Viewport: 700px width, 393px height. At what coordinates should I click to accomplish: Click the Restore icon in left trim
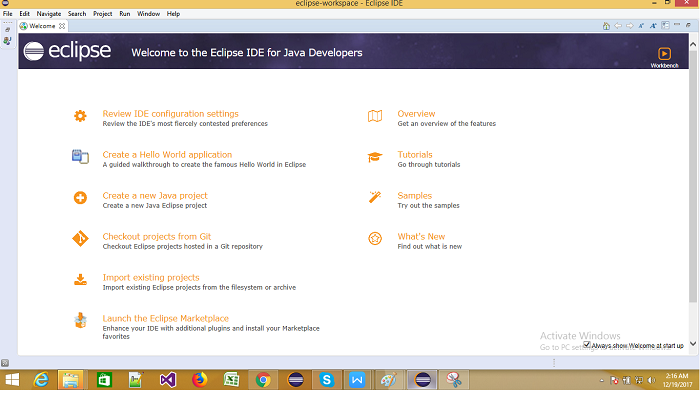click(7, 29)
